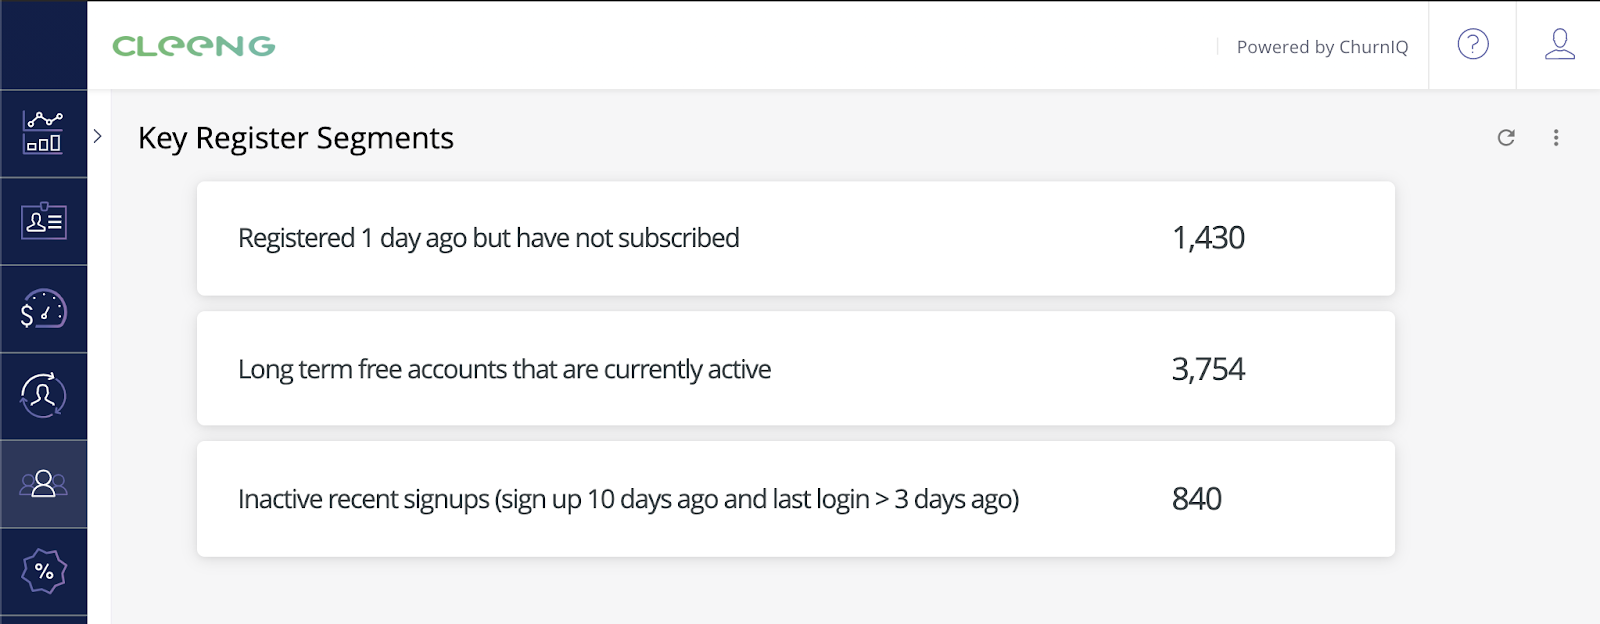Expand the sidebar with the chevron arrow
This screenshot has width=1600, height=624.
coord(98,136)
